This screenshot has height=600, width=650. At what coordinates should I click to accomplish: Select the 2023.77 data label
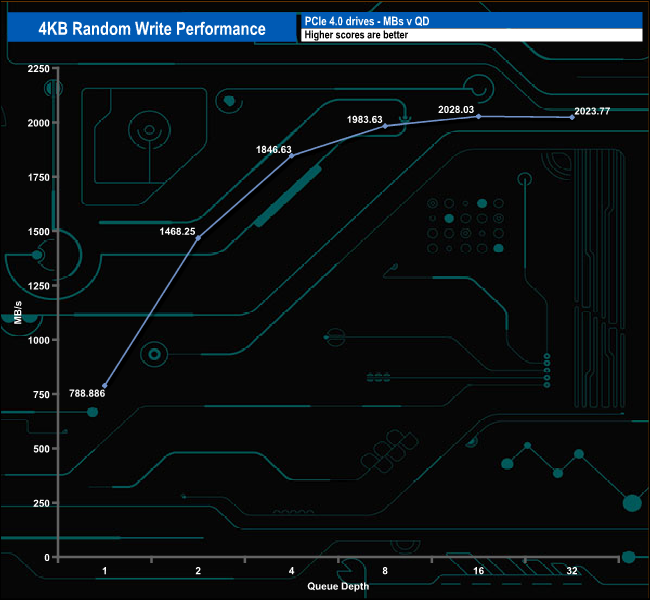589,112
